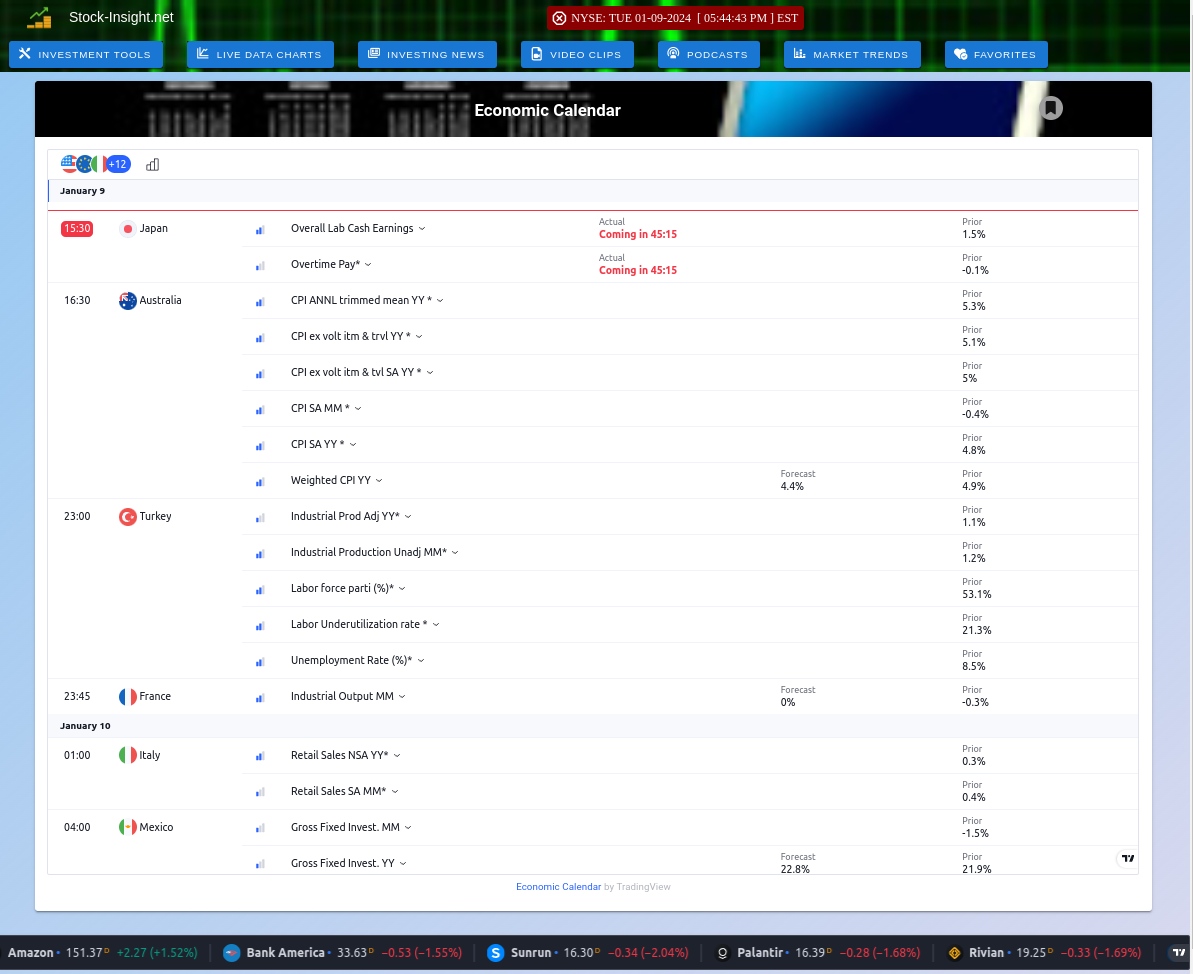Click the January 10 date header

pyautogui.click(x=85, y=726)
